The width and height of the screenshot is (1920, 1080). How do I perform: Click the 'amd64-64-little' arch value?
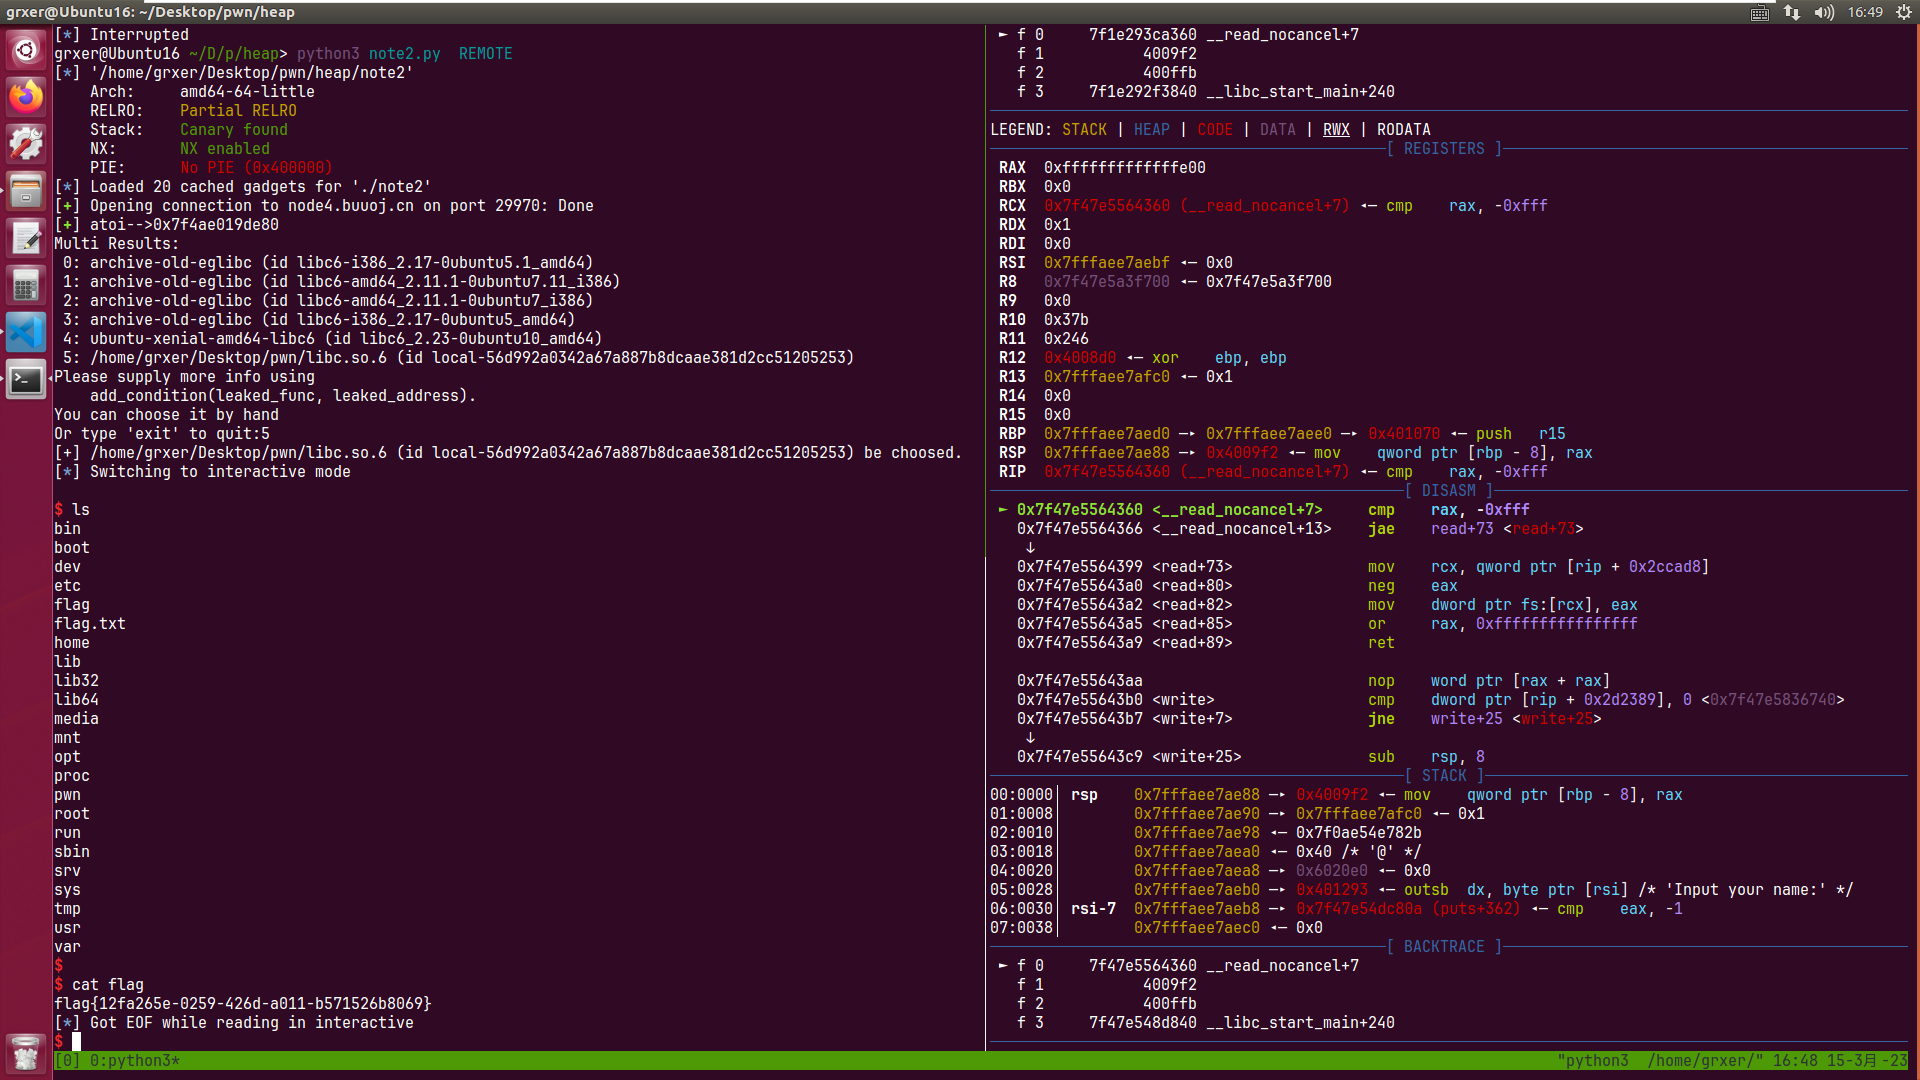[247, 91]
